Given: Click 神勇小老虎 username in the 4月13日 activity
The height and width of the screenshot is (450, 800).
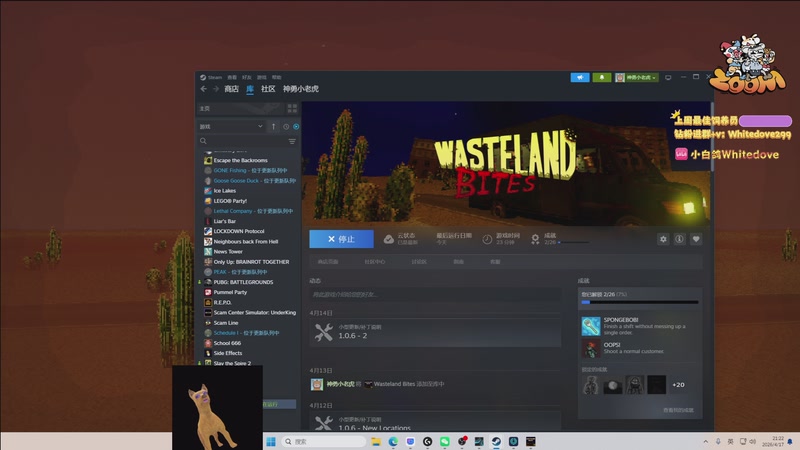Looking at the screenshot, I should pos(340,384).
